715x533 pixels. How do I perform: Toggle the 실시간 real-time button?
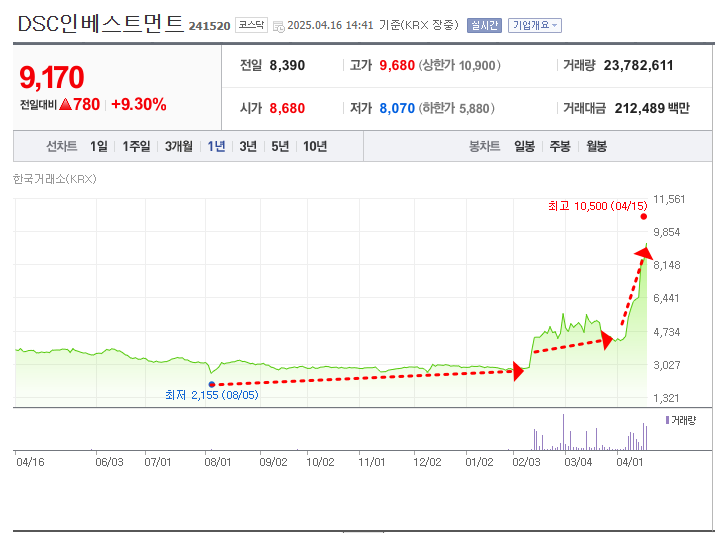pos(484,26)
